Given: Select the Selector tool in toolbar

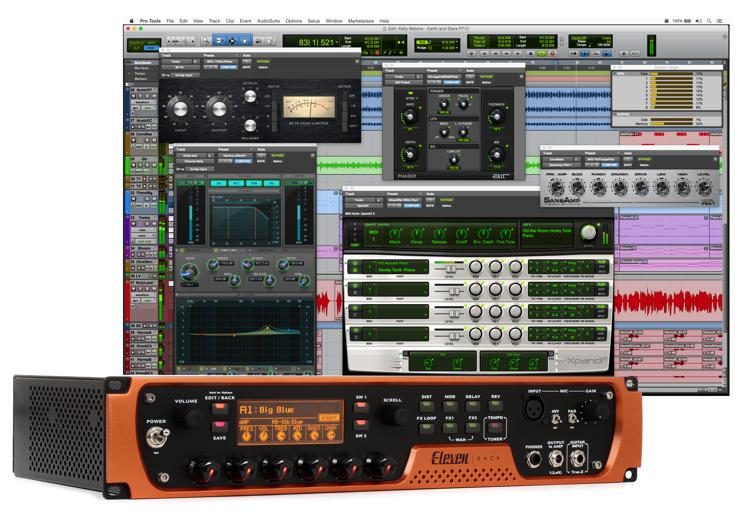Looking at the screenshot, I should point(232,41).
